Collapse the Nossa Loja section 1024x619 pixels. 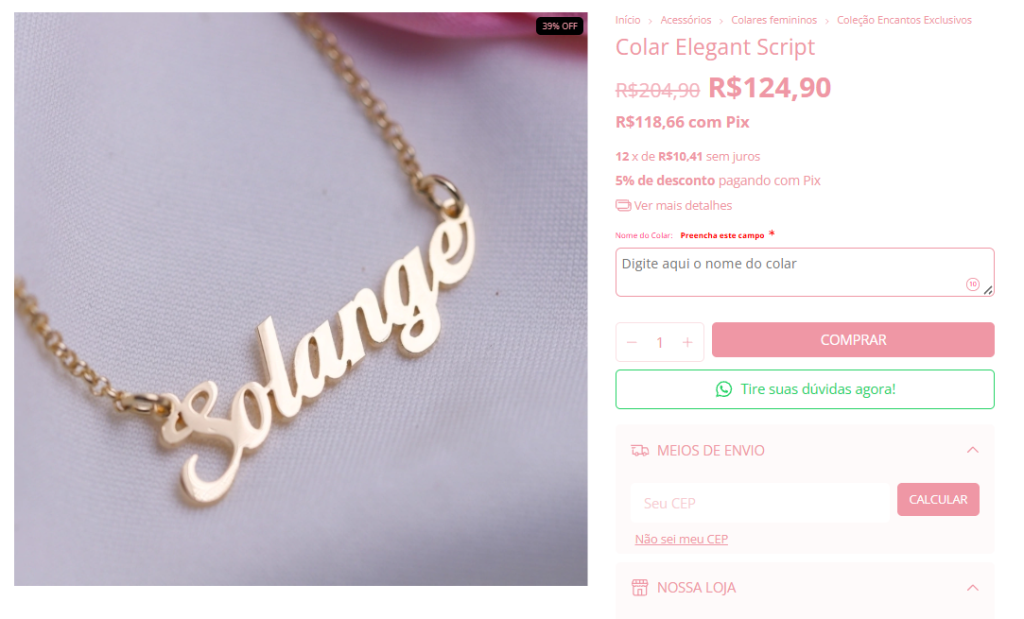pyautogui.click(x=972, y=588)
